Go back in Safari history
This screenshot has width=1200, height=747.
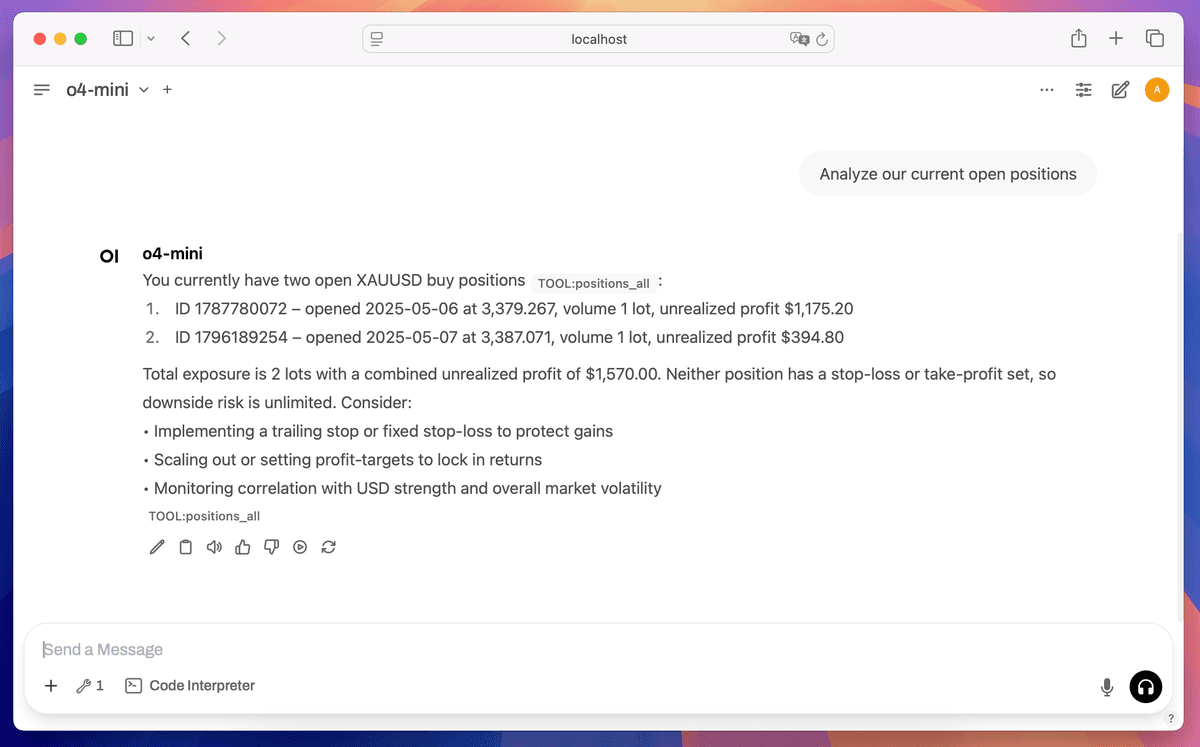coord(186,38)
